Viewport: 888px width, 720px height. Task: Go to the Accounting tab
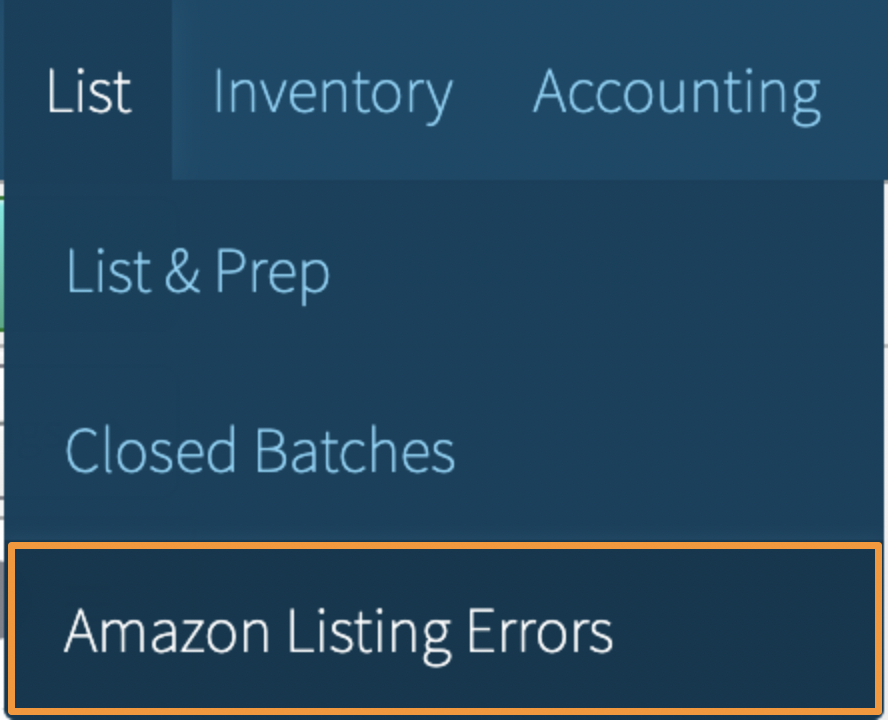[677, 92]
